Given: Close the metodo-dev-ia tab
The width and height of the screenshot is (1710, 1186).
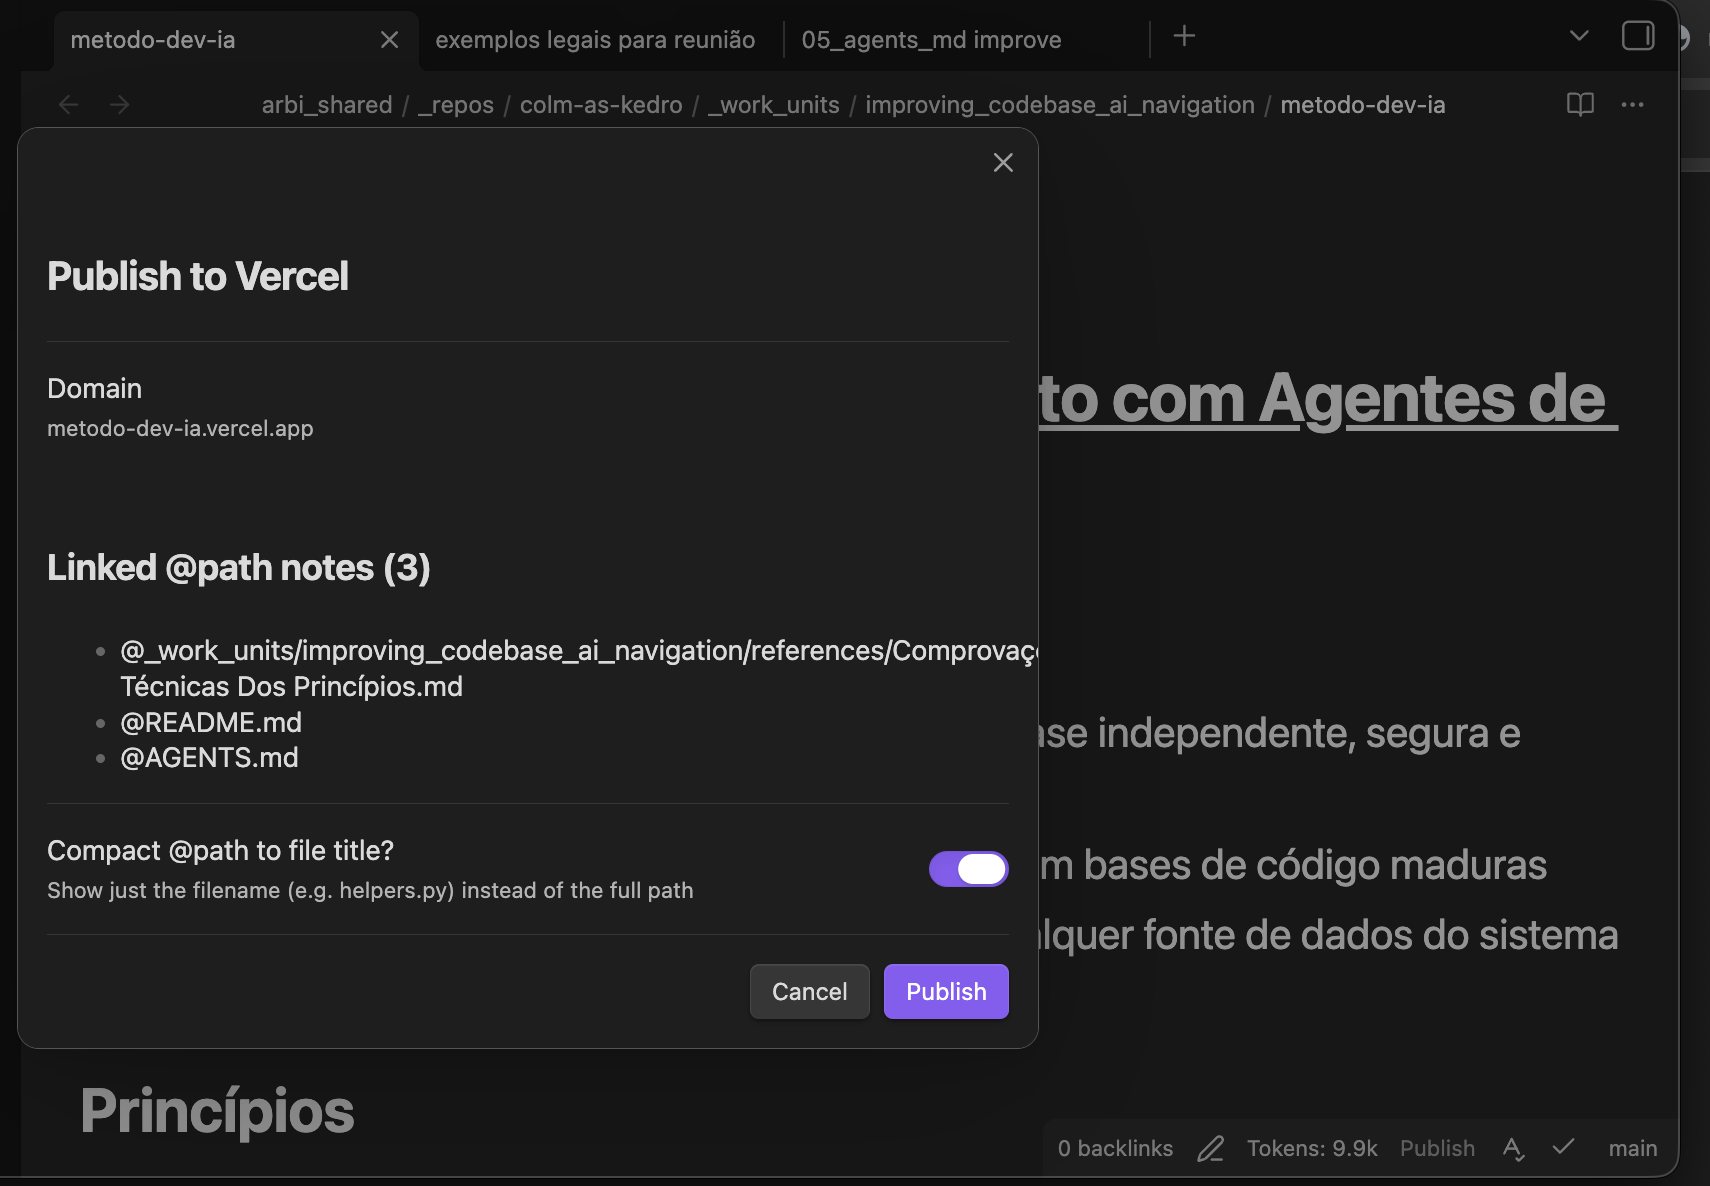Looking at the screenshot, I should (x=390, y=40).
